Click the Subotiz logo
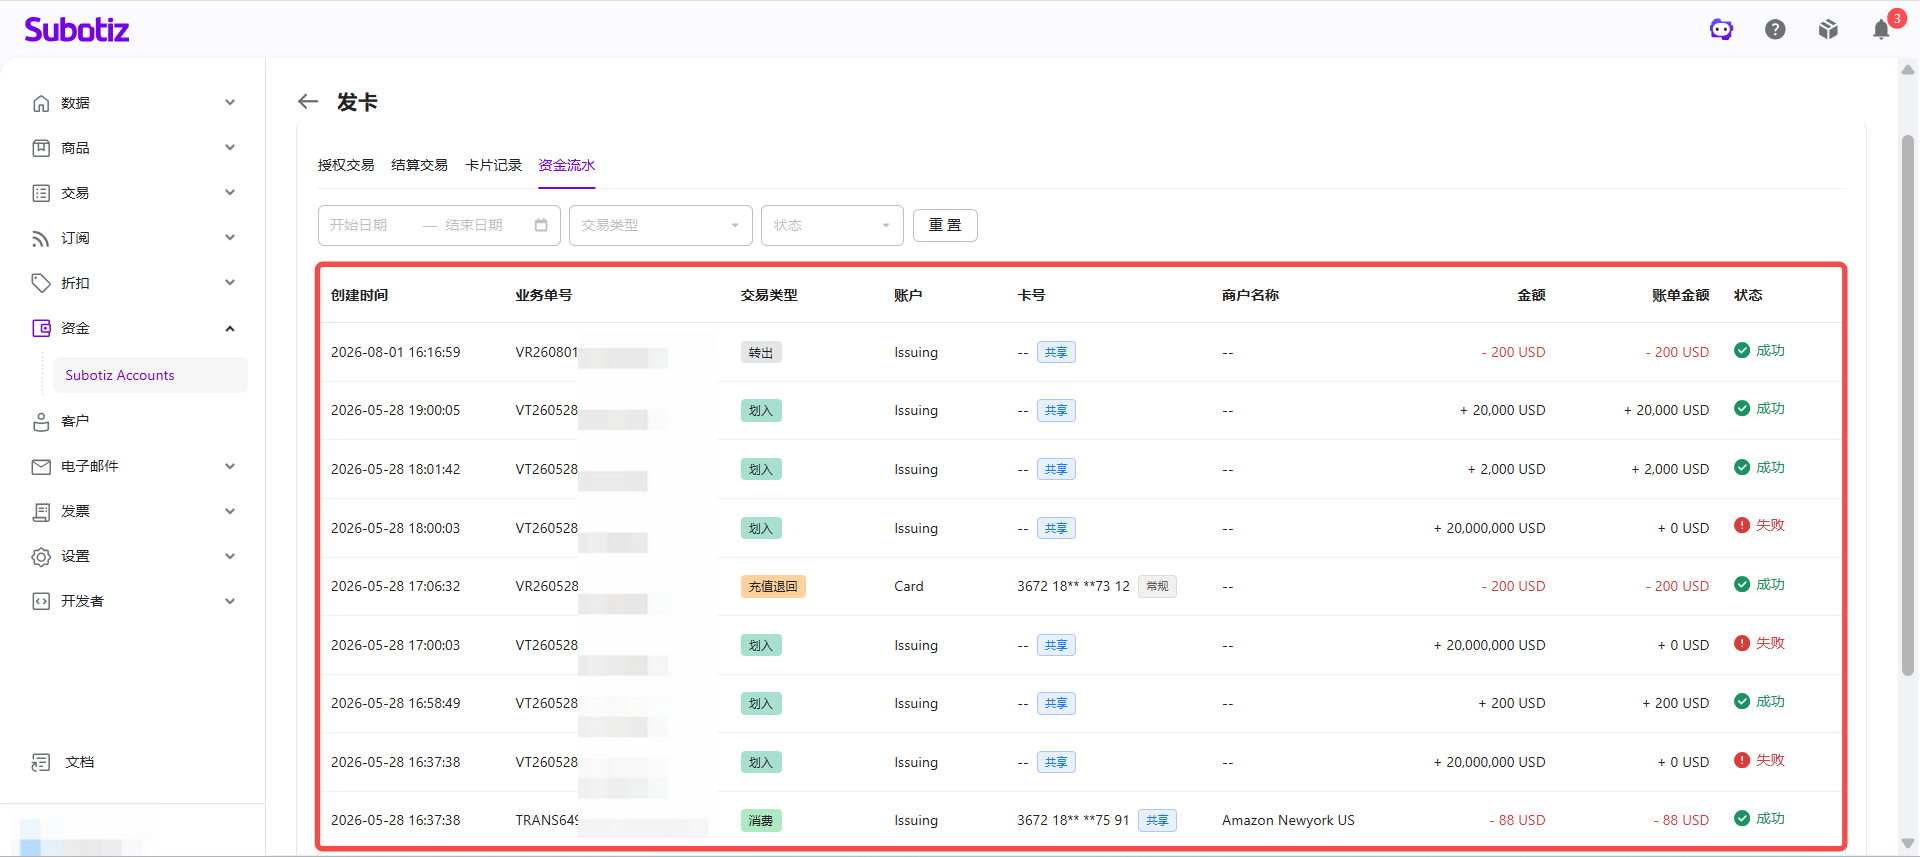 click(77, 30)
